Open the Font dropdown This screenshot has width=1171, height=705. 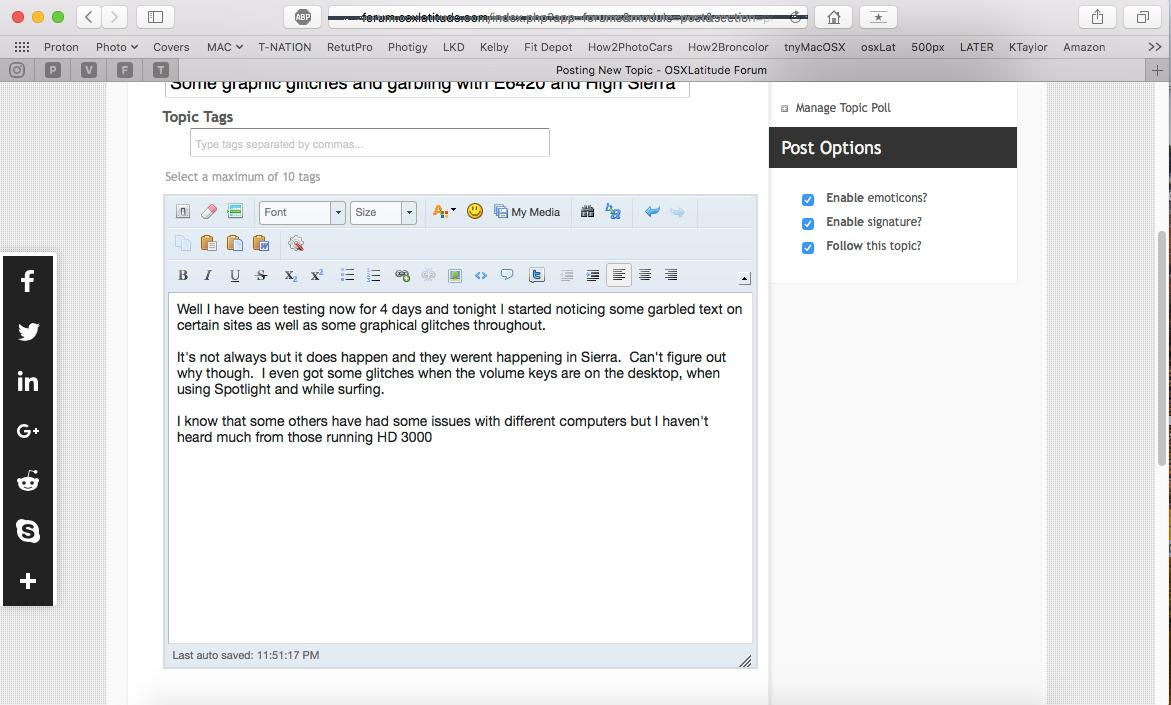tap(302, 212)
